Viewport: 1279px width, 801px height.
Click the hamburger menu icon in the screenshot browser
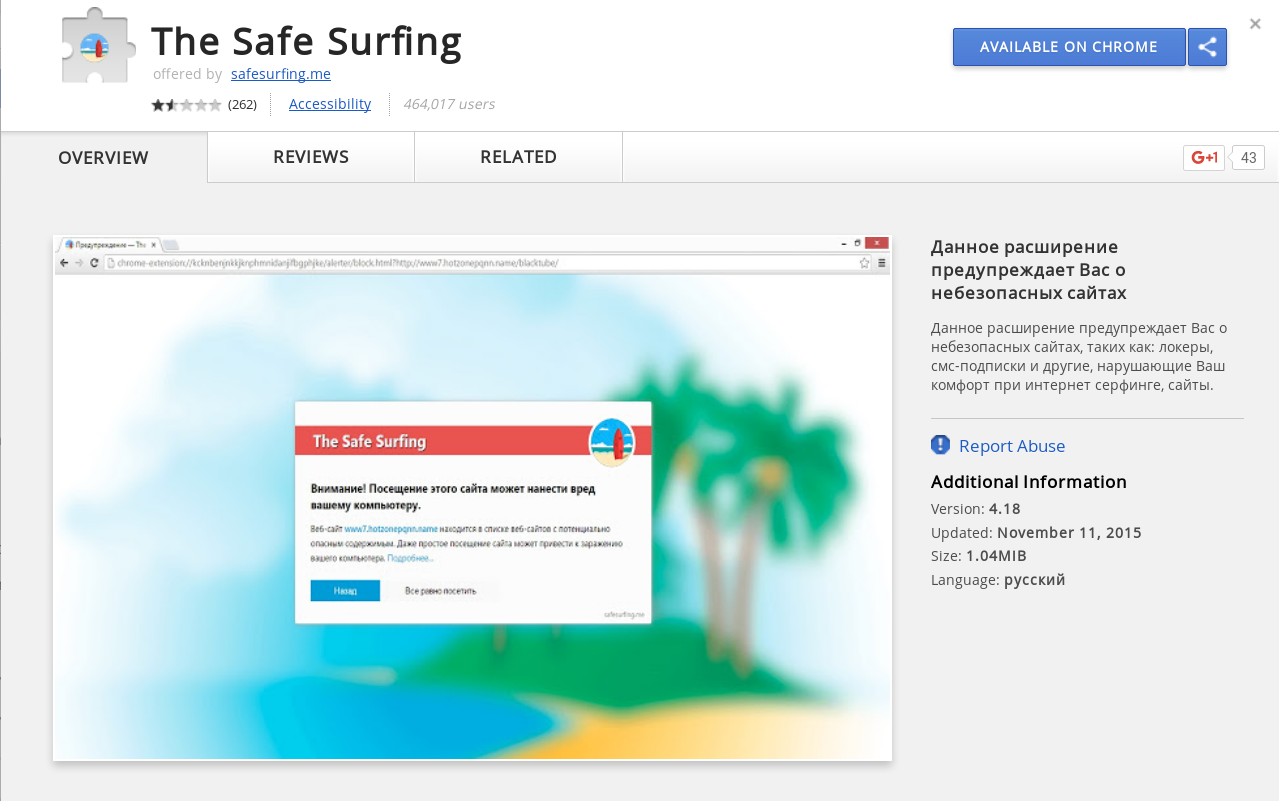tap(881, 263)
